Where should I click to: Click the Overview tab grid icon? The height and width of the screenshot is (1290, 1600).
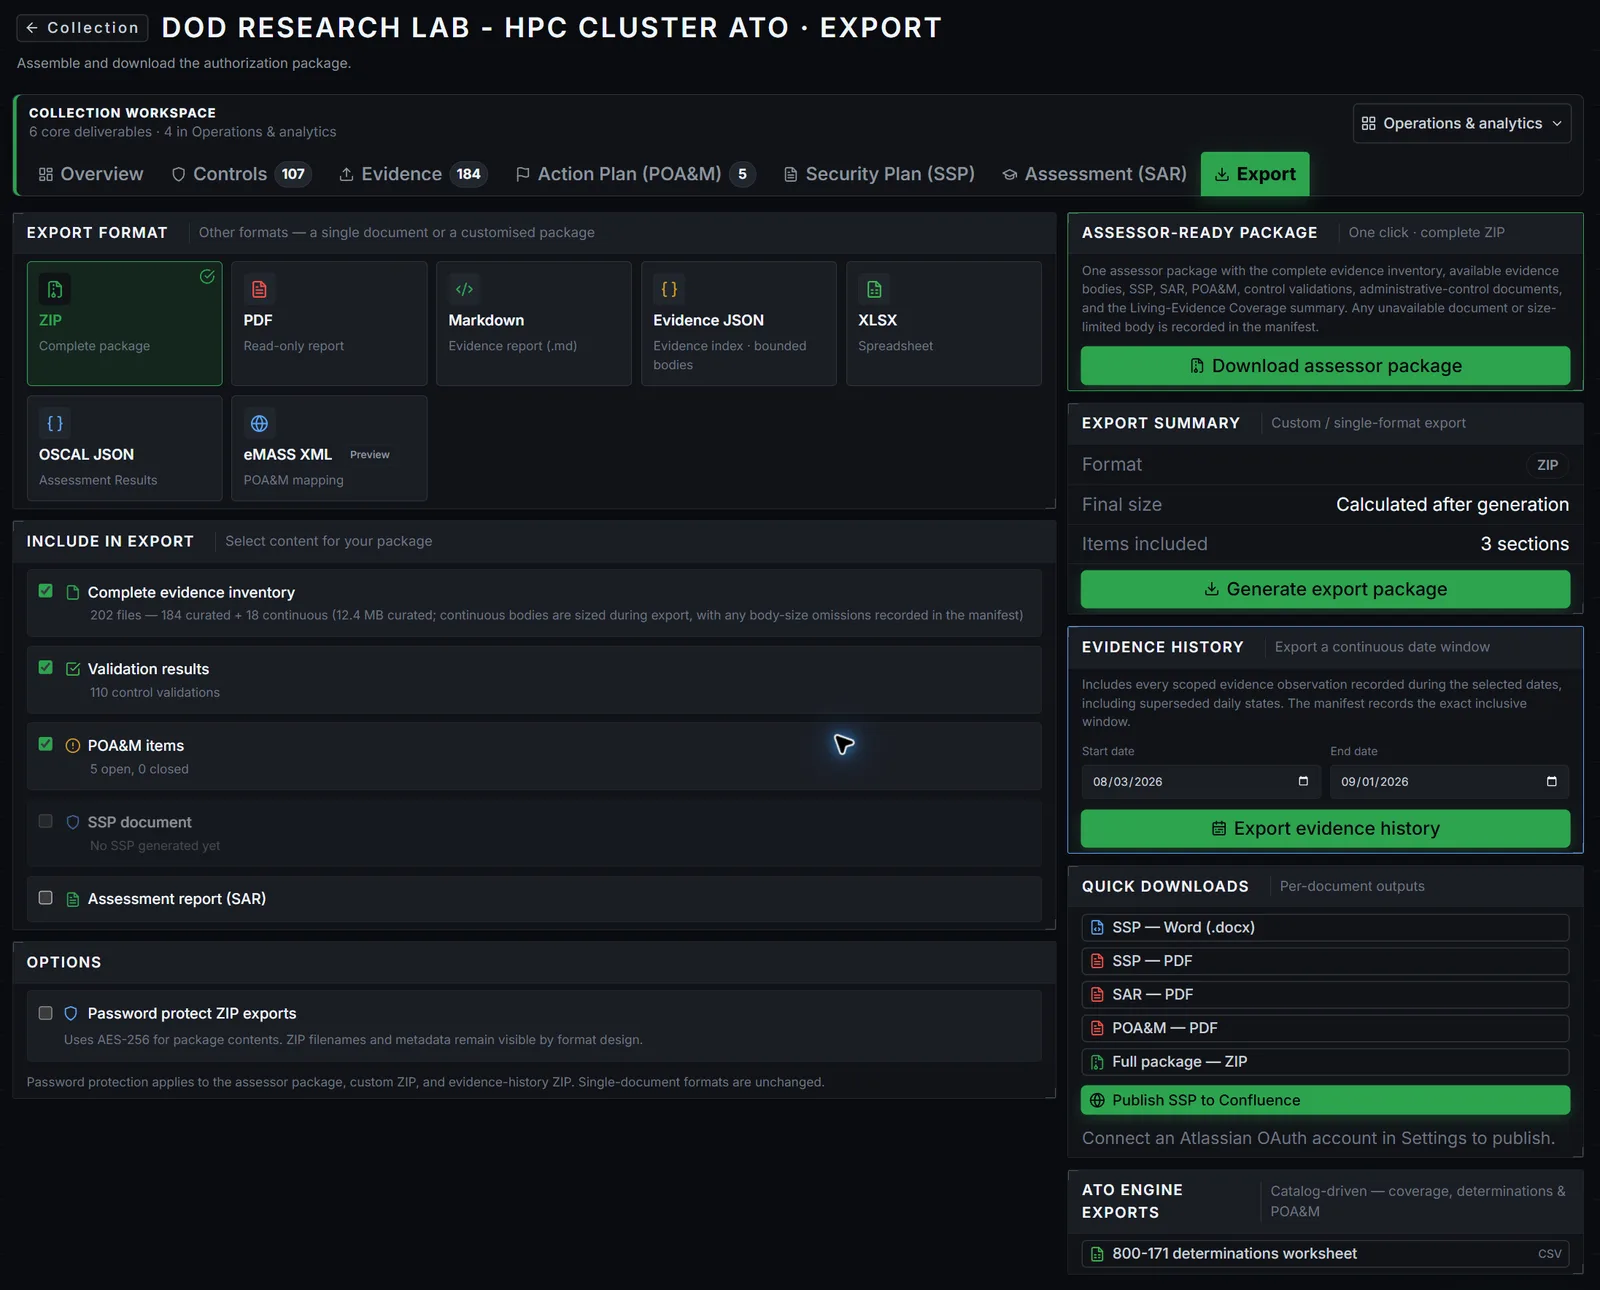(x=46, y=174)
